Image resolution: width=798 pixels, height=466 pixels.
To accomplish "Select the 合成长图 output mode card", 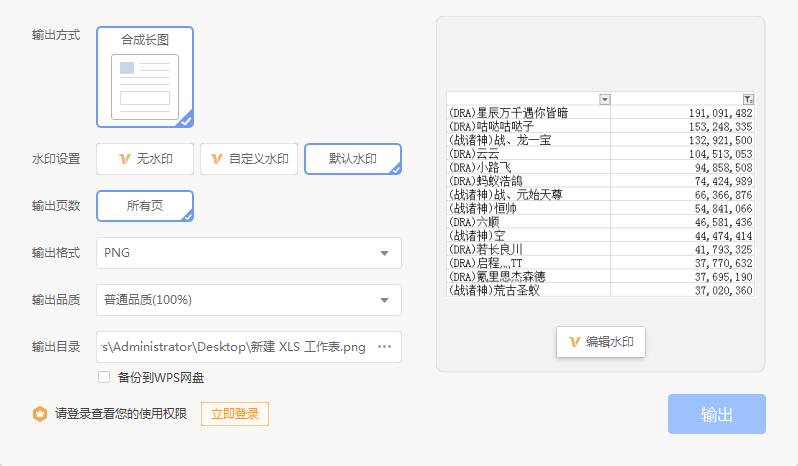I will [145, 77].
